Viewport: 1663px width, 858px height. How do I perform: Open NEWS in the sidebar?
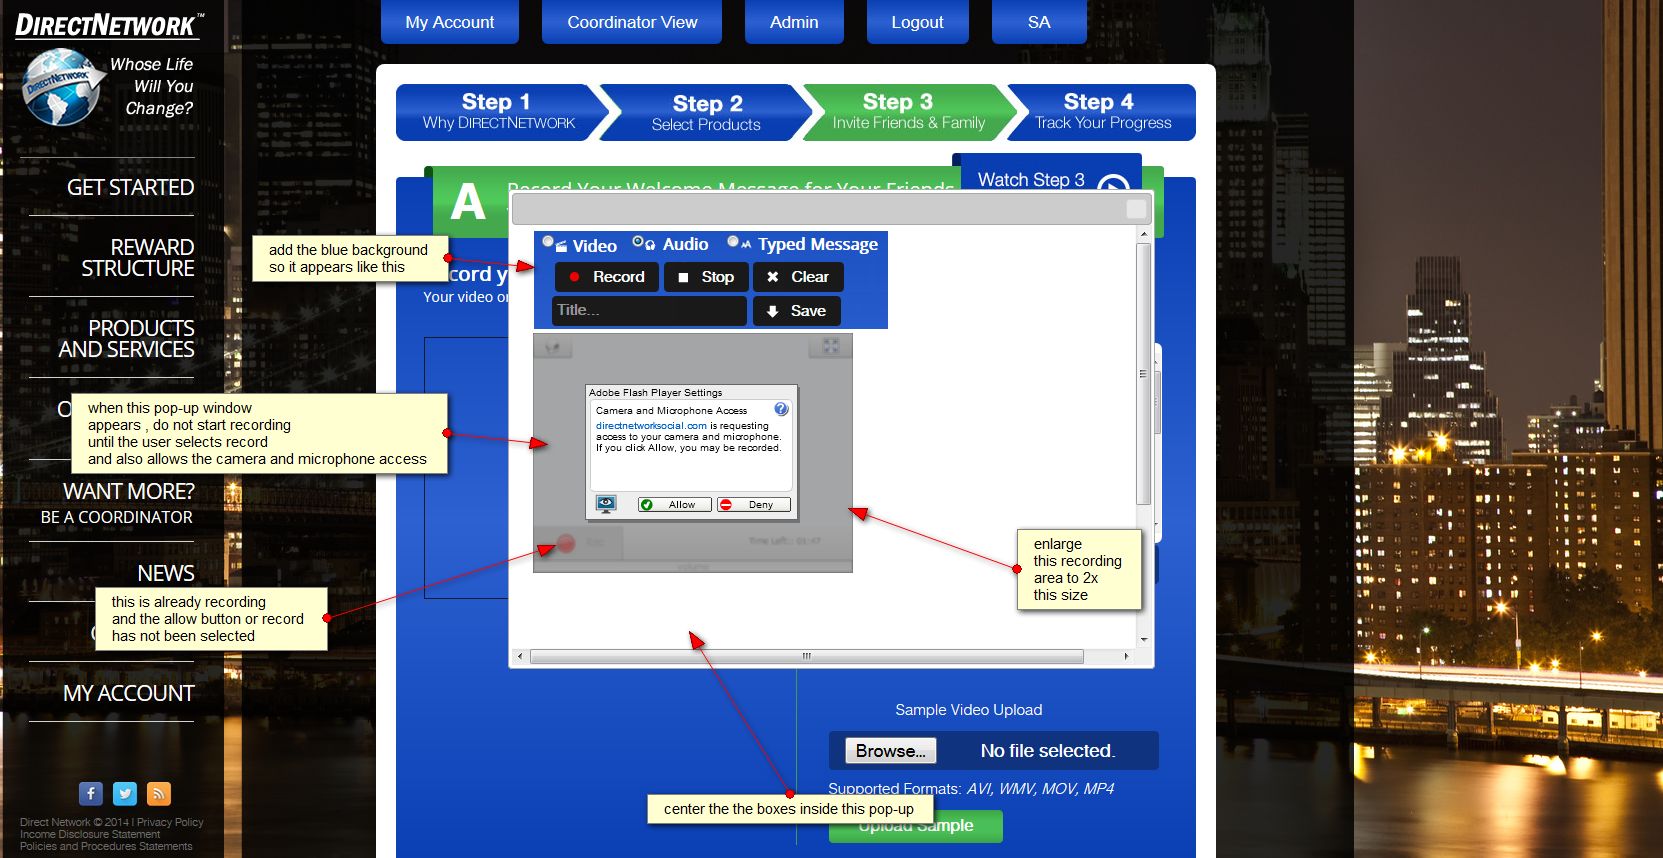coord(166,573)
